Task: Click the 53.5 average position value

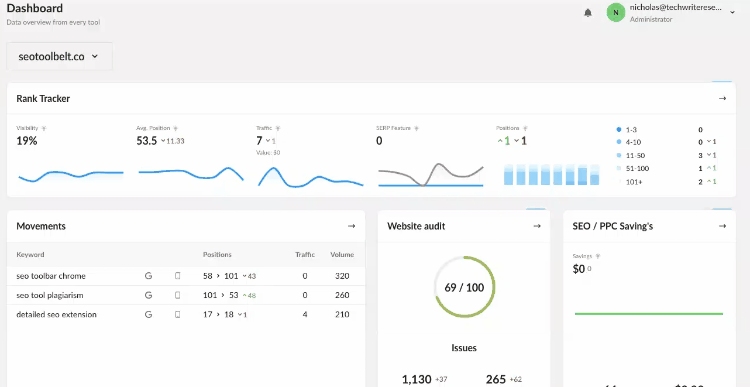Action: [147, 141]
